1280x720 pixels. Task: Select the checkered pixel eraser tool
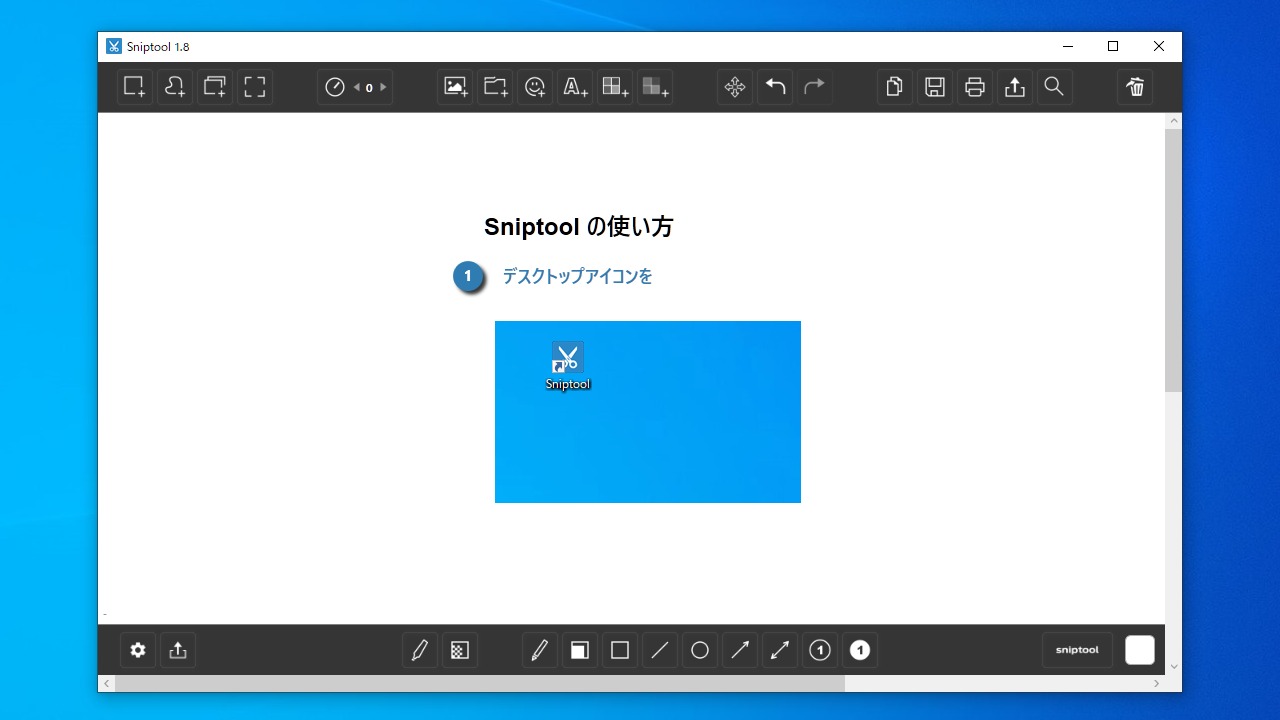[x=460, y=650]
